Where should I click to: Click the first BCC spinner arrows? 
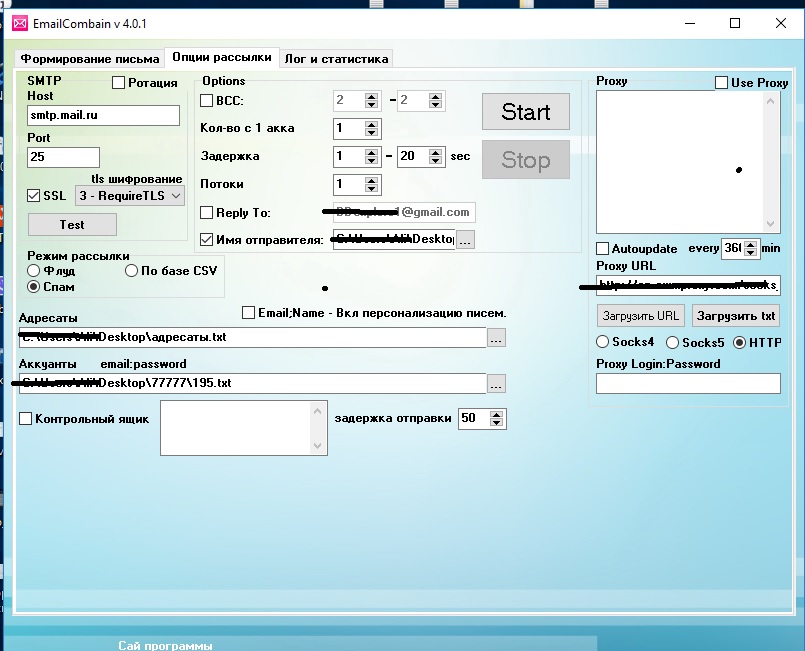coord(371,100)
